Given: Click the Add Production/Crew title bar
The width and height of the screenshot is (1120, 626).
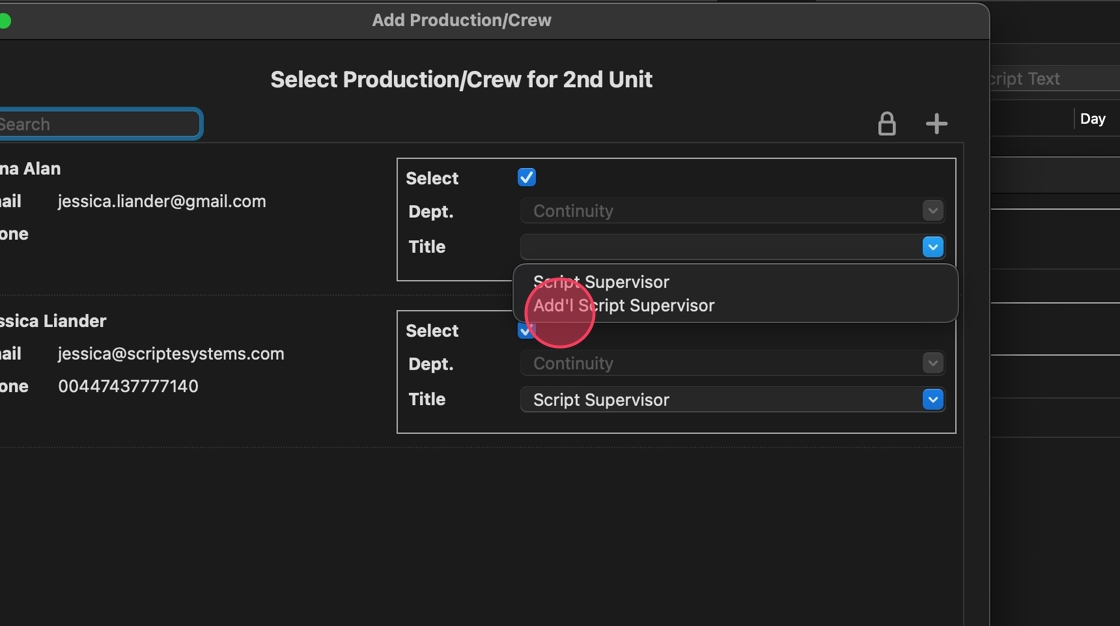Looking at the screenshot, I should [461, 20].
